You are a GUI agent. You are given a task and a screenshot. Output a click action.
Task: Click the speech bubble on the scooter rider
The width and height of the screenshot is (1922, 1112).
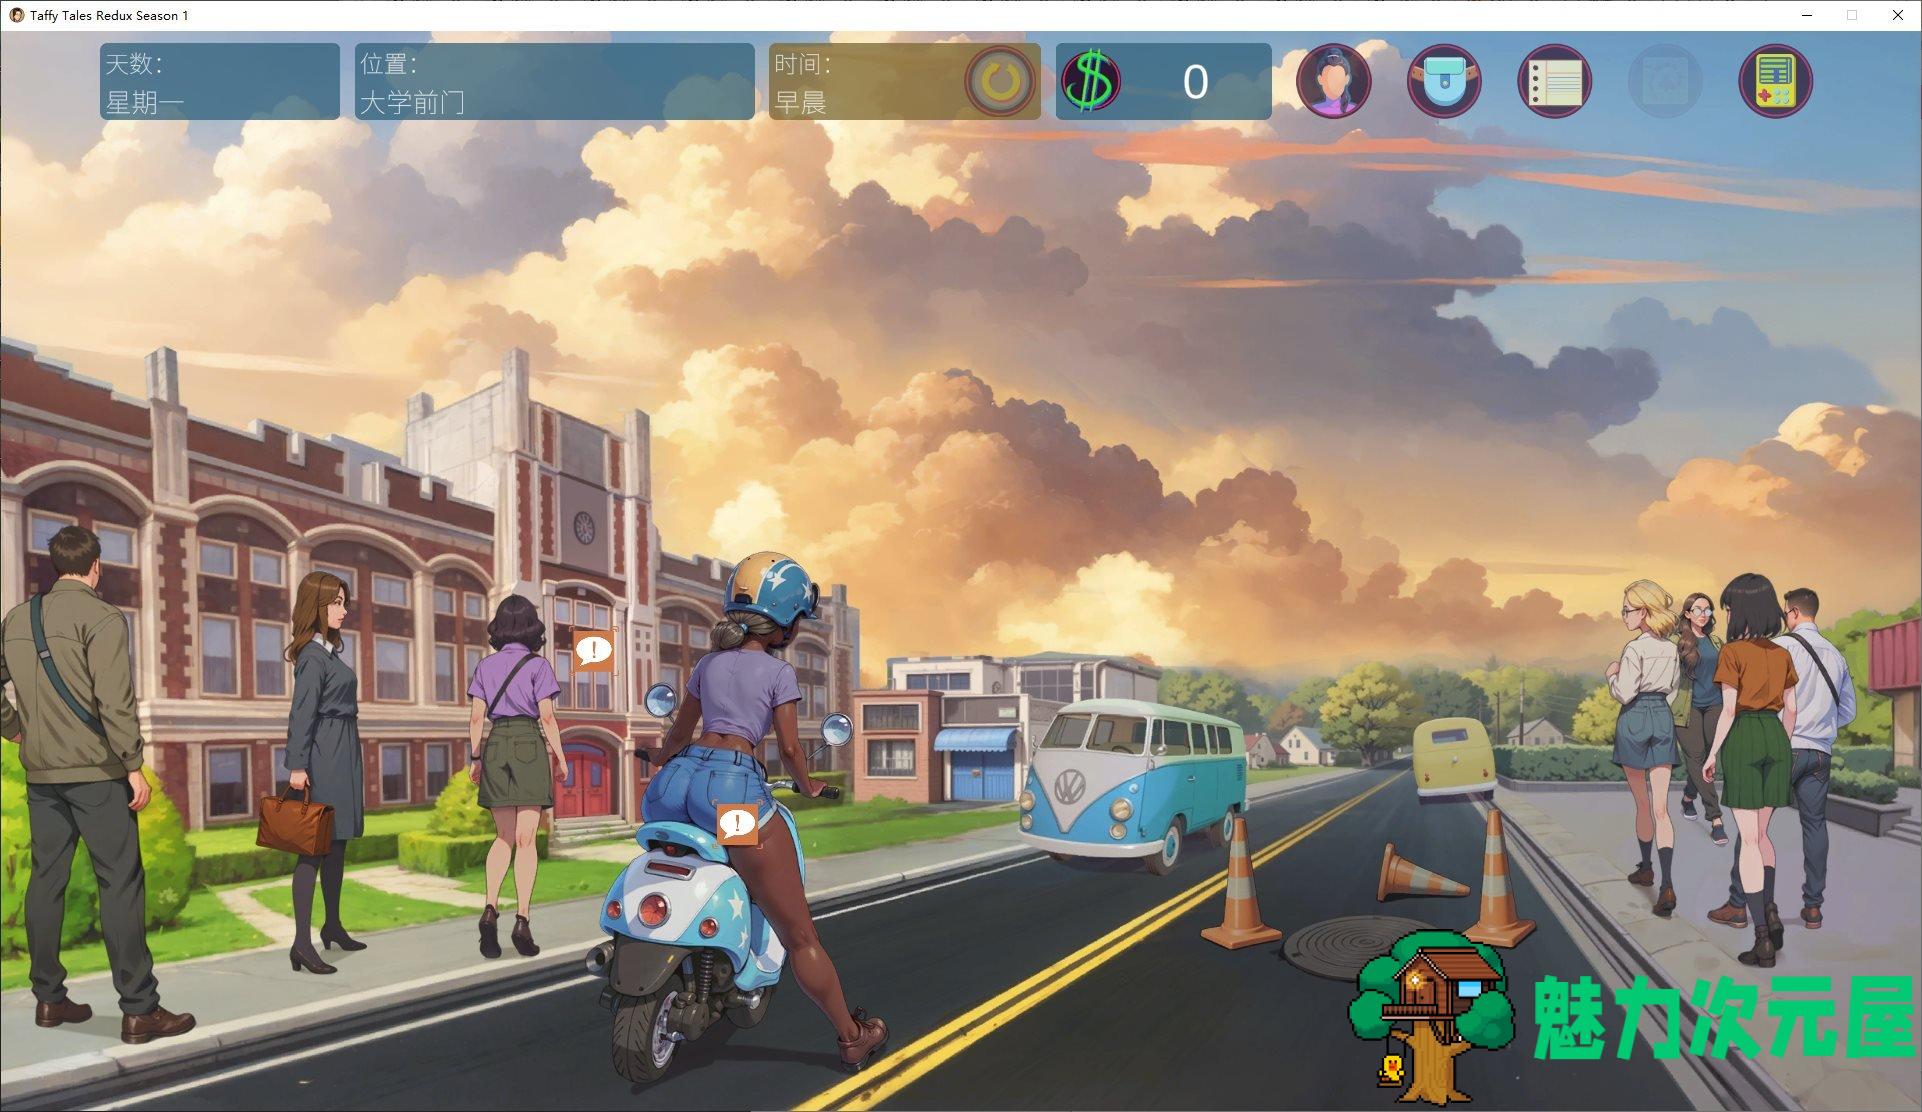(x=738, y=824)
